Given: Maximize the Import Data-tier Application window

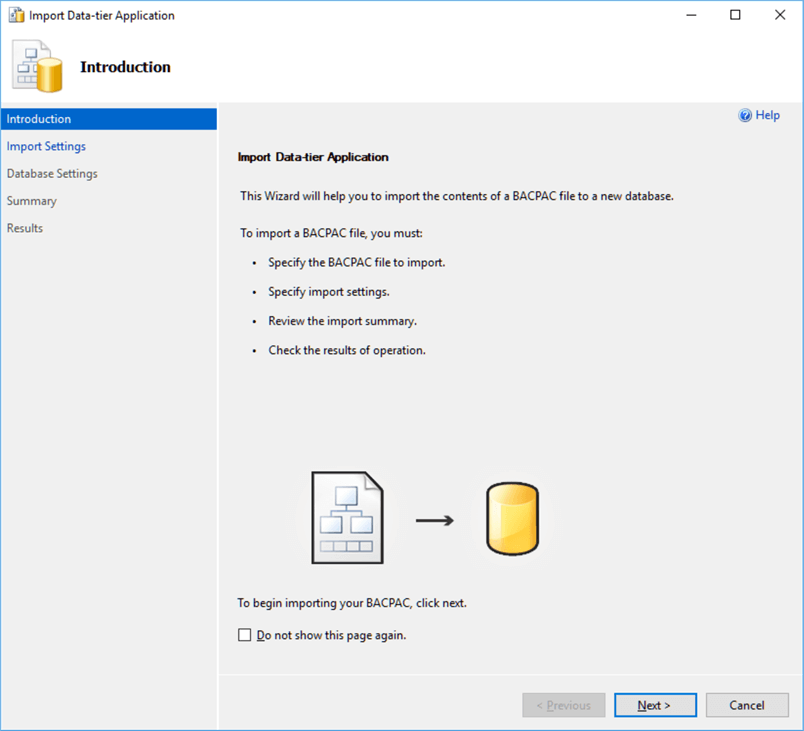Looking at the screenshot, I should click(735, 15).
